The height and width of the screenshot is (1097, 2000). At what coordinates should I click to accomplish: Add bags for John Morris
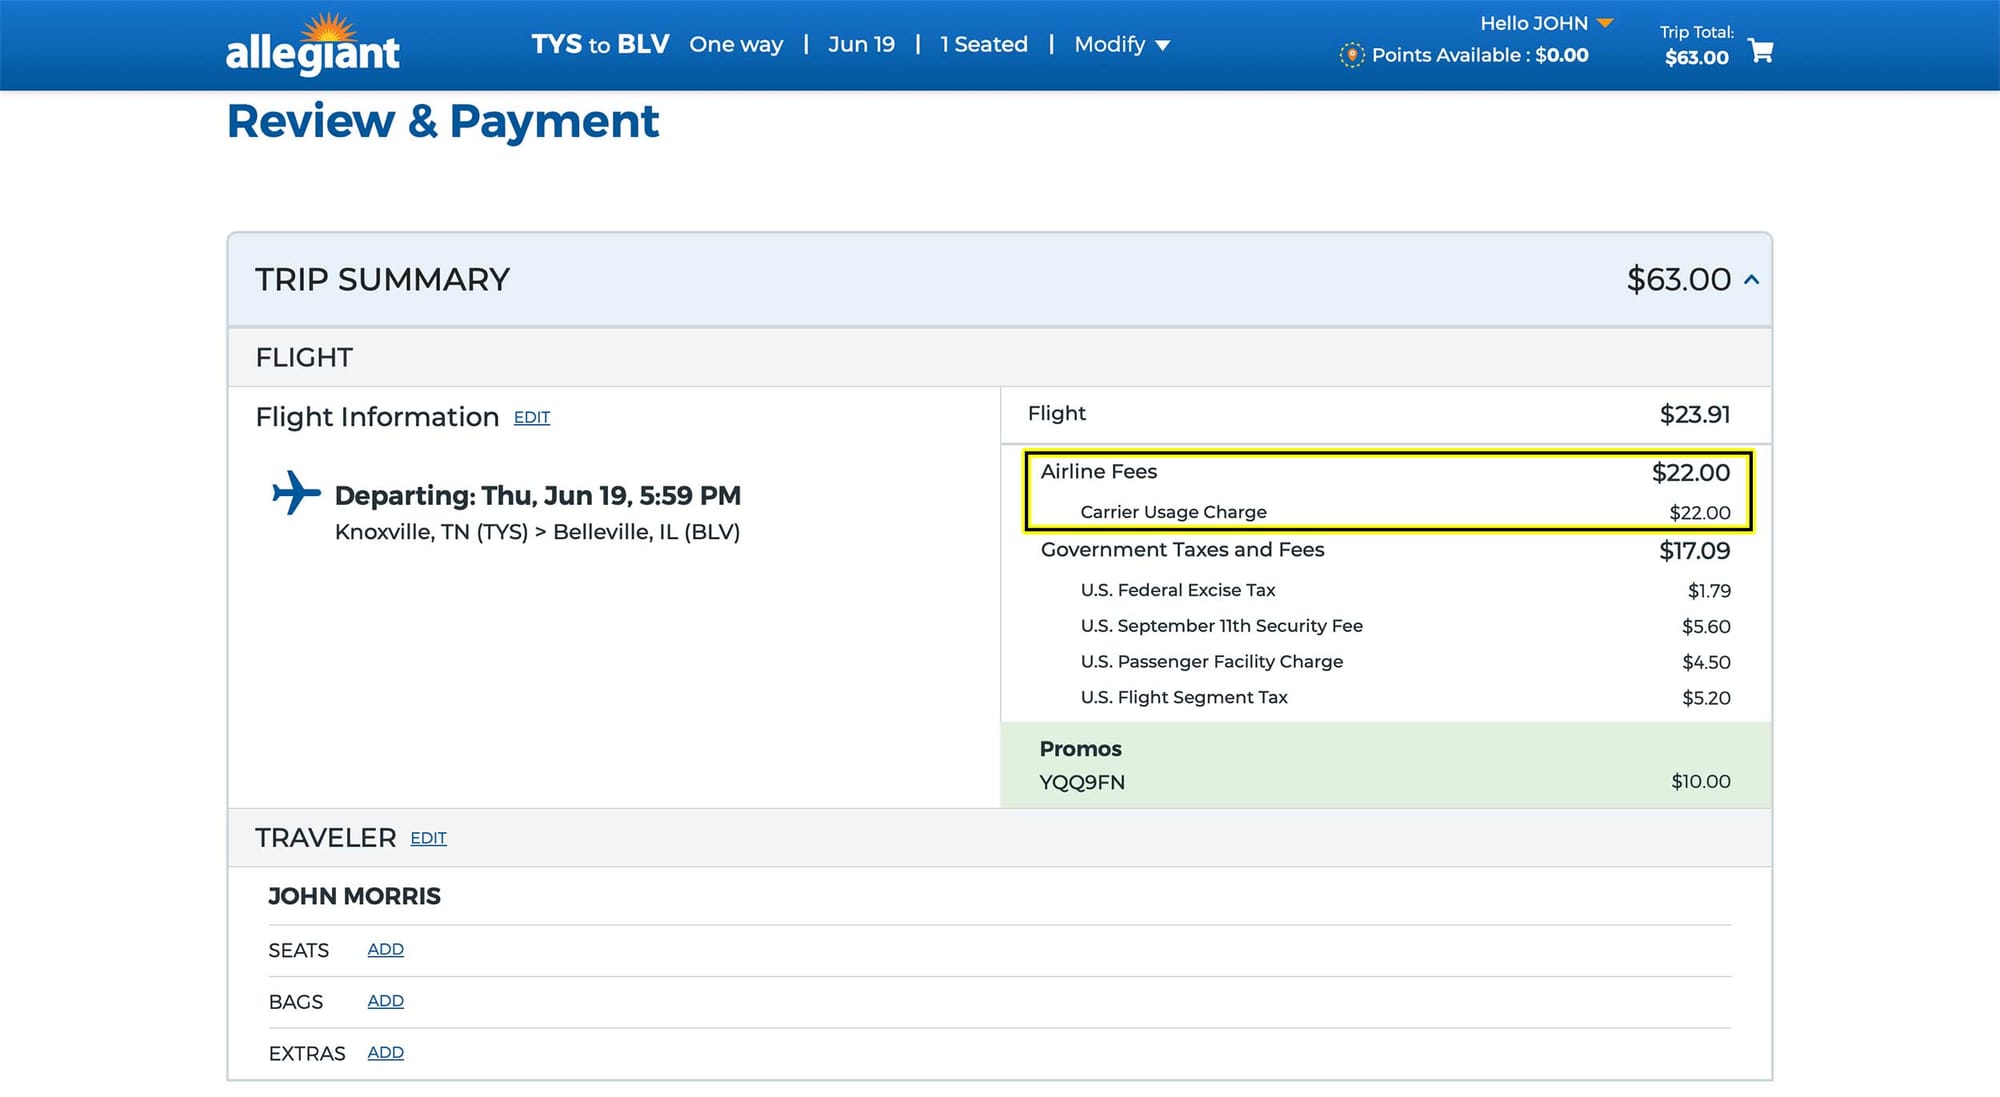pyautogui.click(x=385, y=1001)
